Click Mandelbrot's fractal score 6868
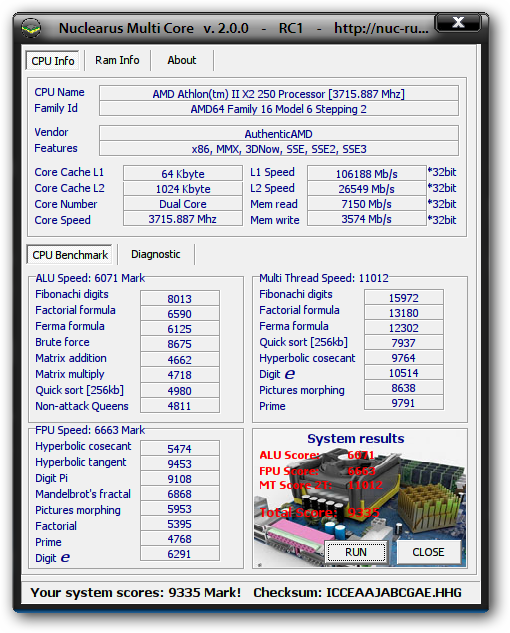 coord(180,494)
